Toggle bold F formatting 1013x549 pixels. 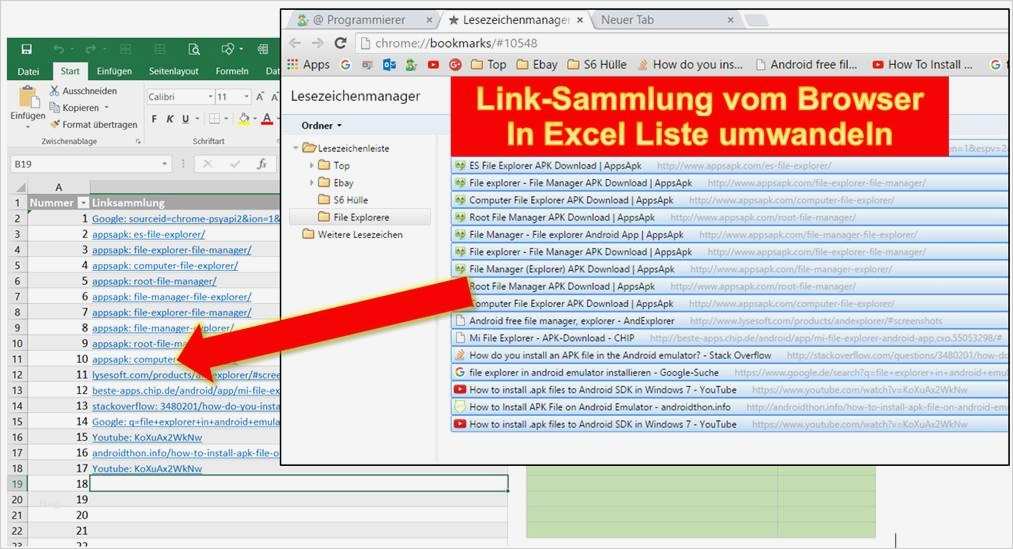click(154, 119)
